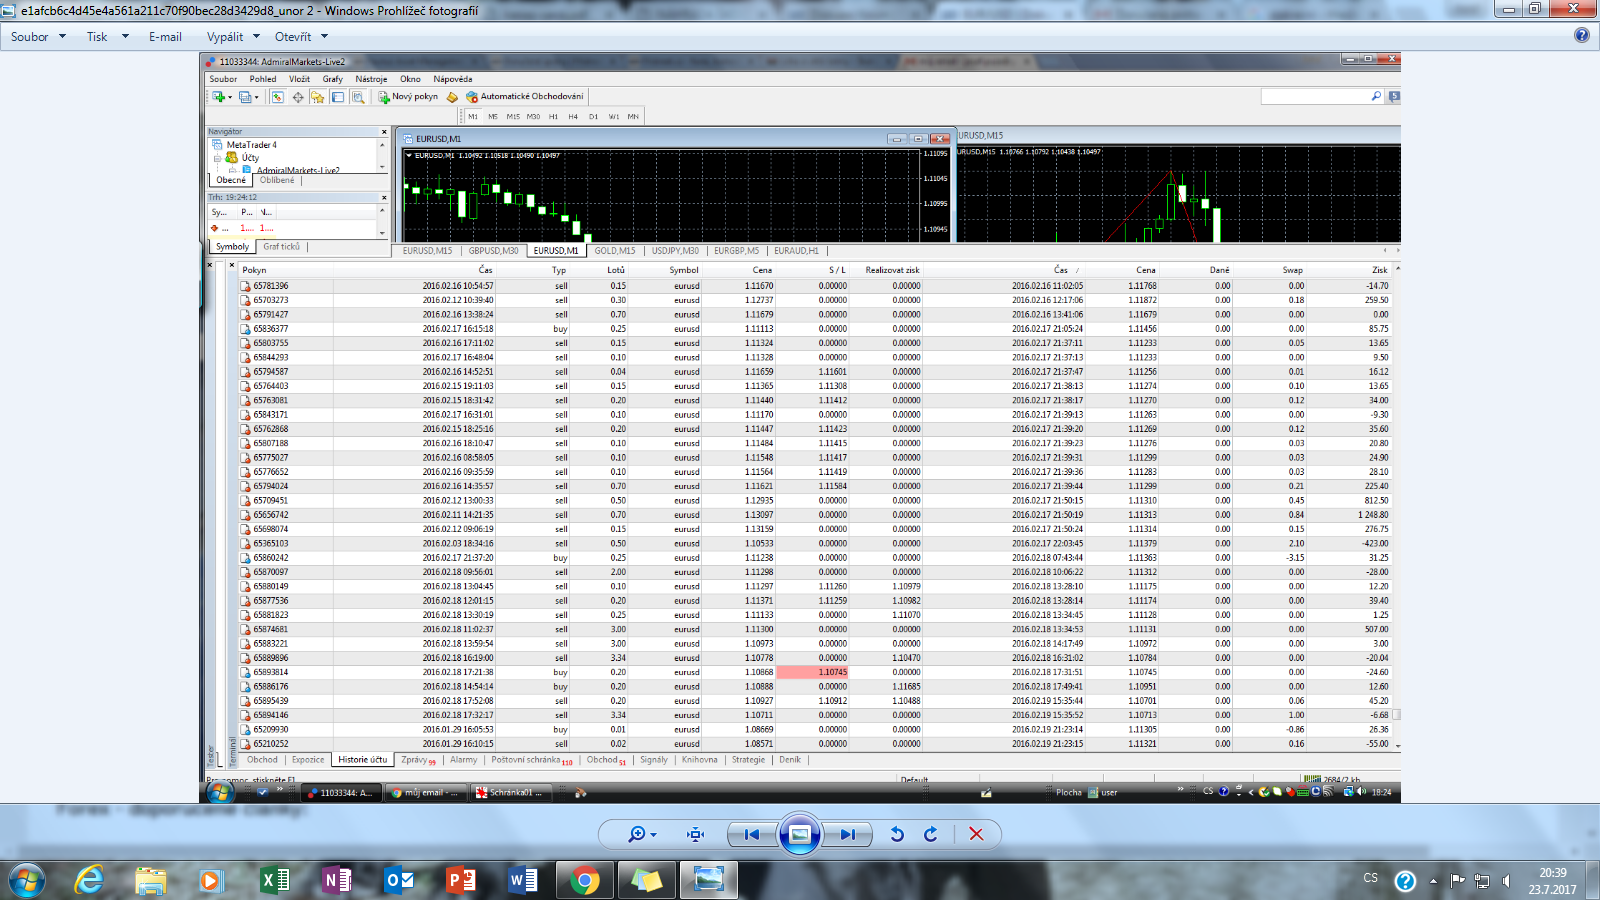Open the Nápověda menu in MetaTrader
The height and width of the screenshot is (900, 1600).
click(x=452, y=79)
